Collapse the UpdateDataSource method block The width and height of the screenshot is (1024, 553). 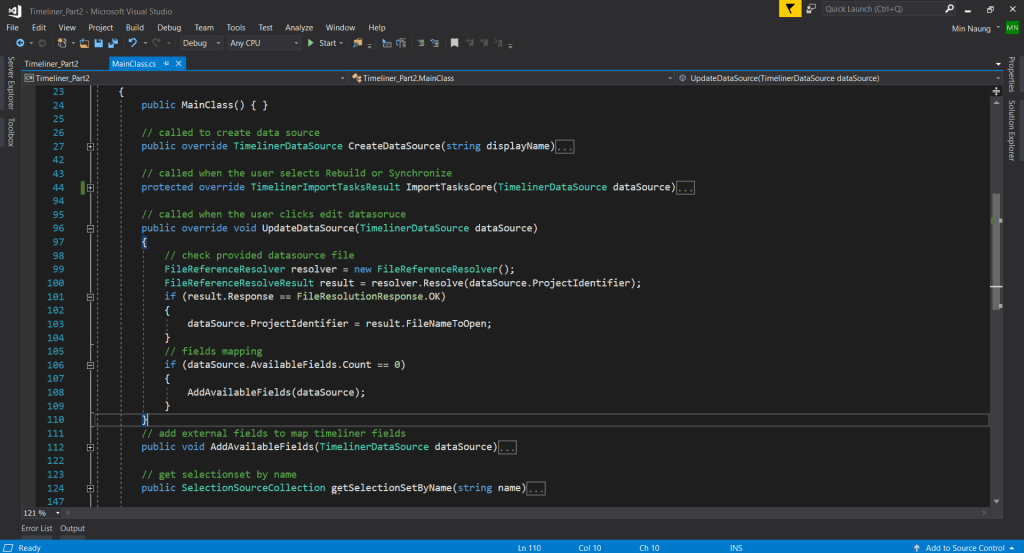point(91,228)
